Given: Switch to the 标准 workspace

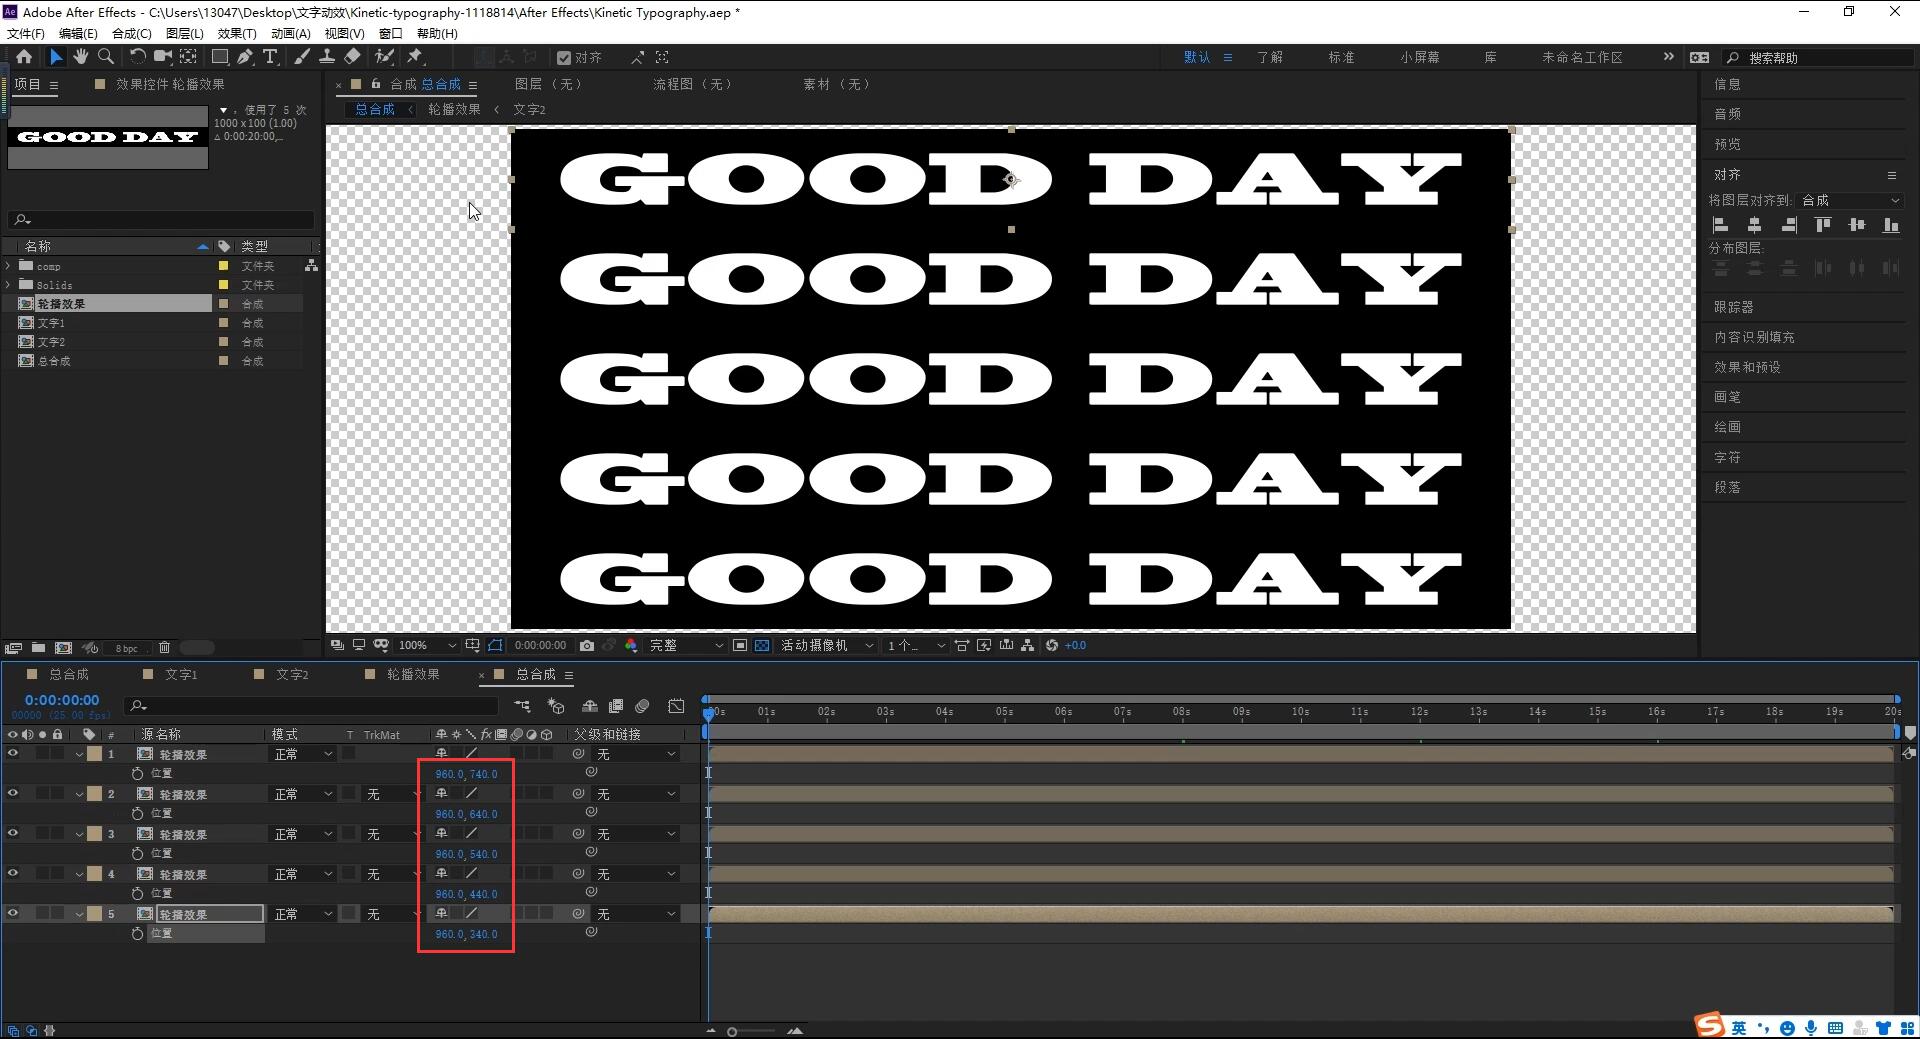Looking at the screenshot, I should coord(1341,58).
